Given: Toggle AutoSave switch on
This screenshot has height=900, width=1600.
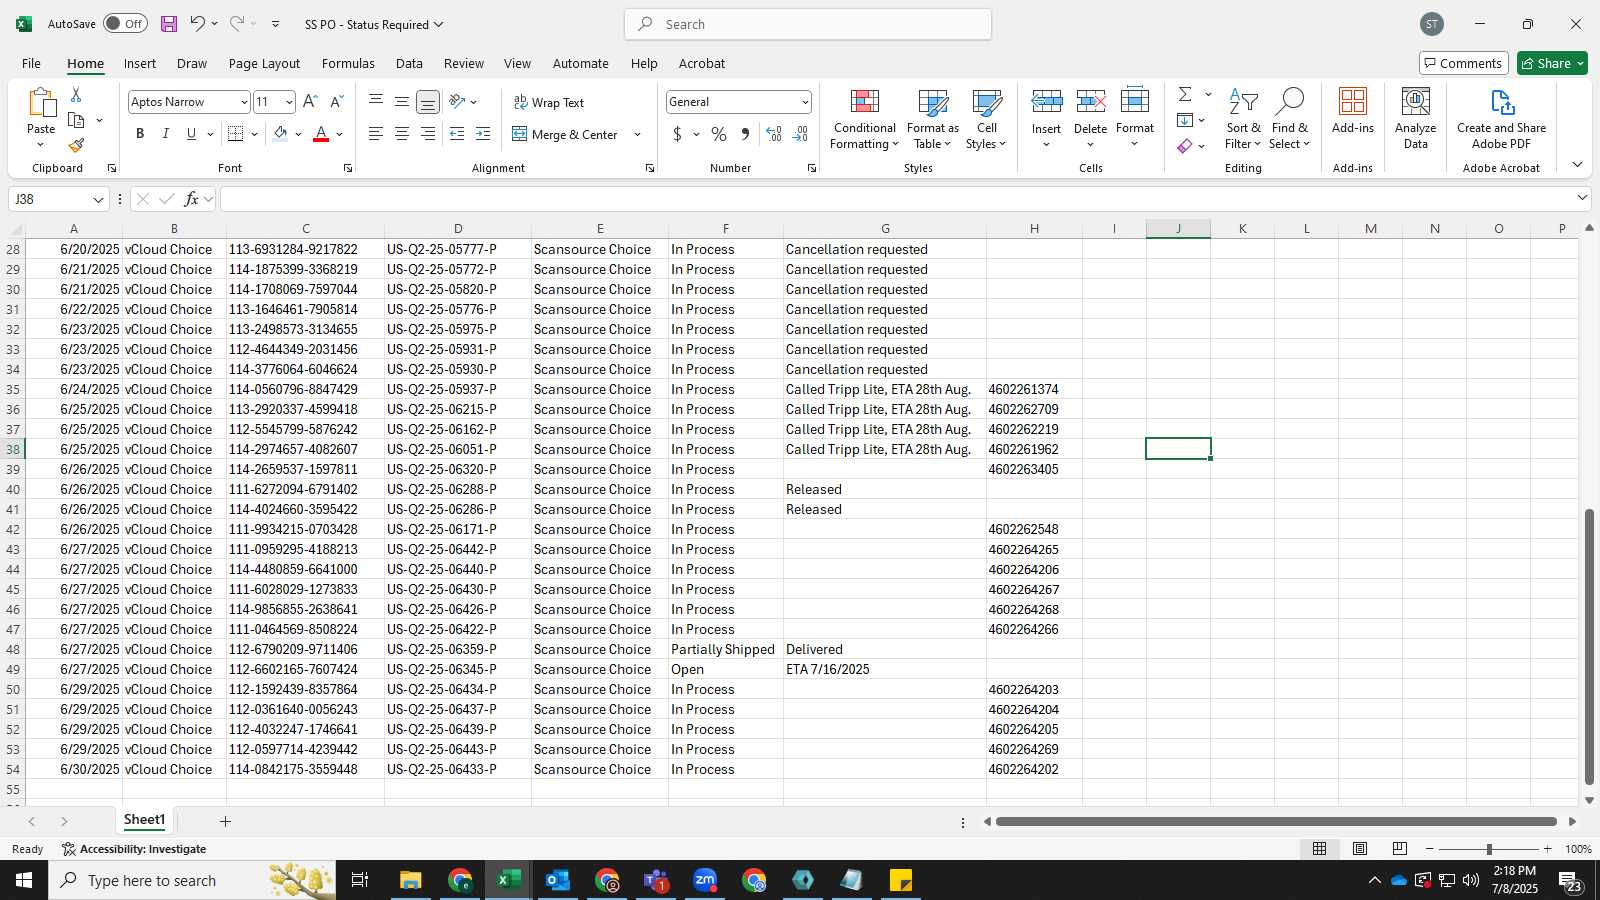Looking at the screenshot, I should [x=125, y=24].
